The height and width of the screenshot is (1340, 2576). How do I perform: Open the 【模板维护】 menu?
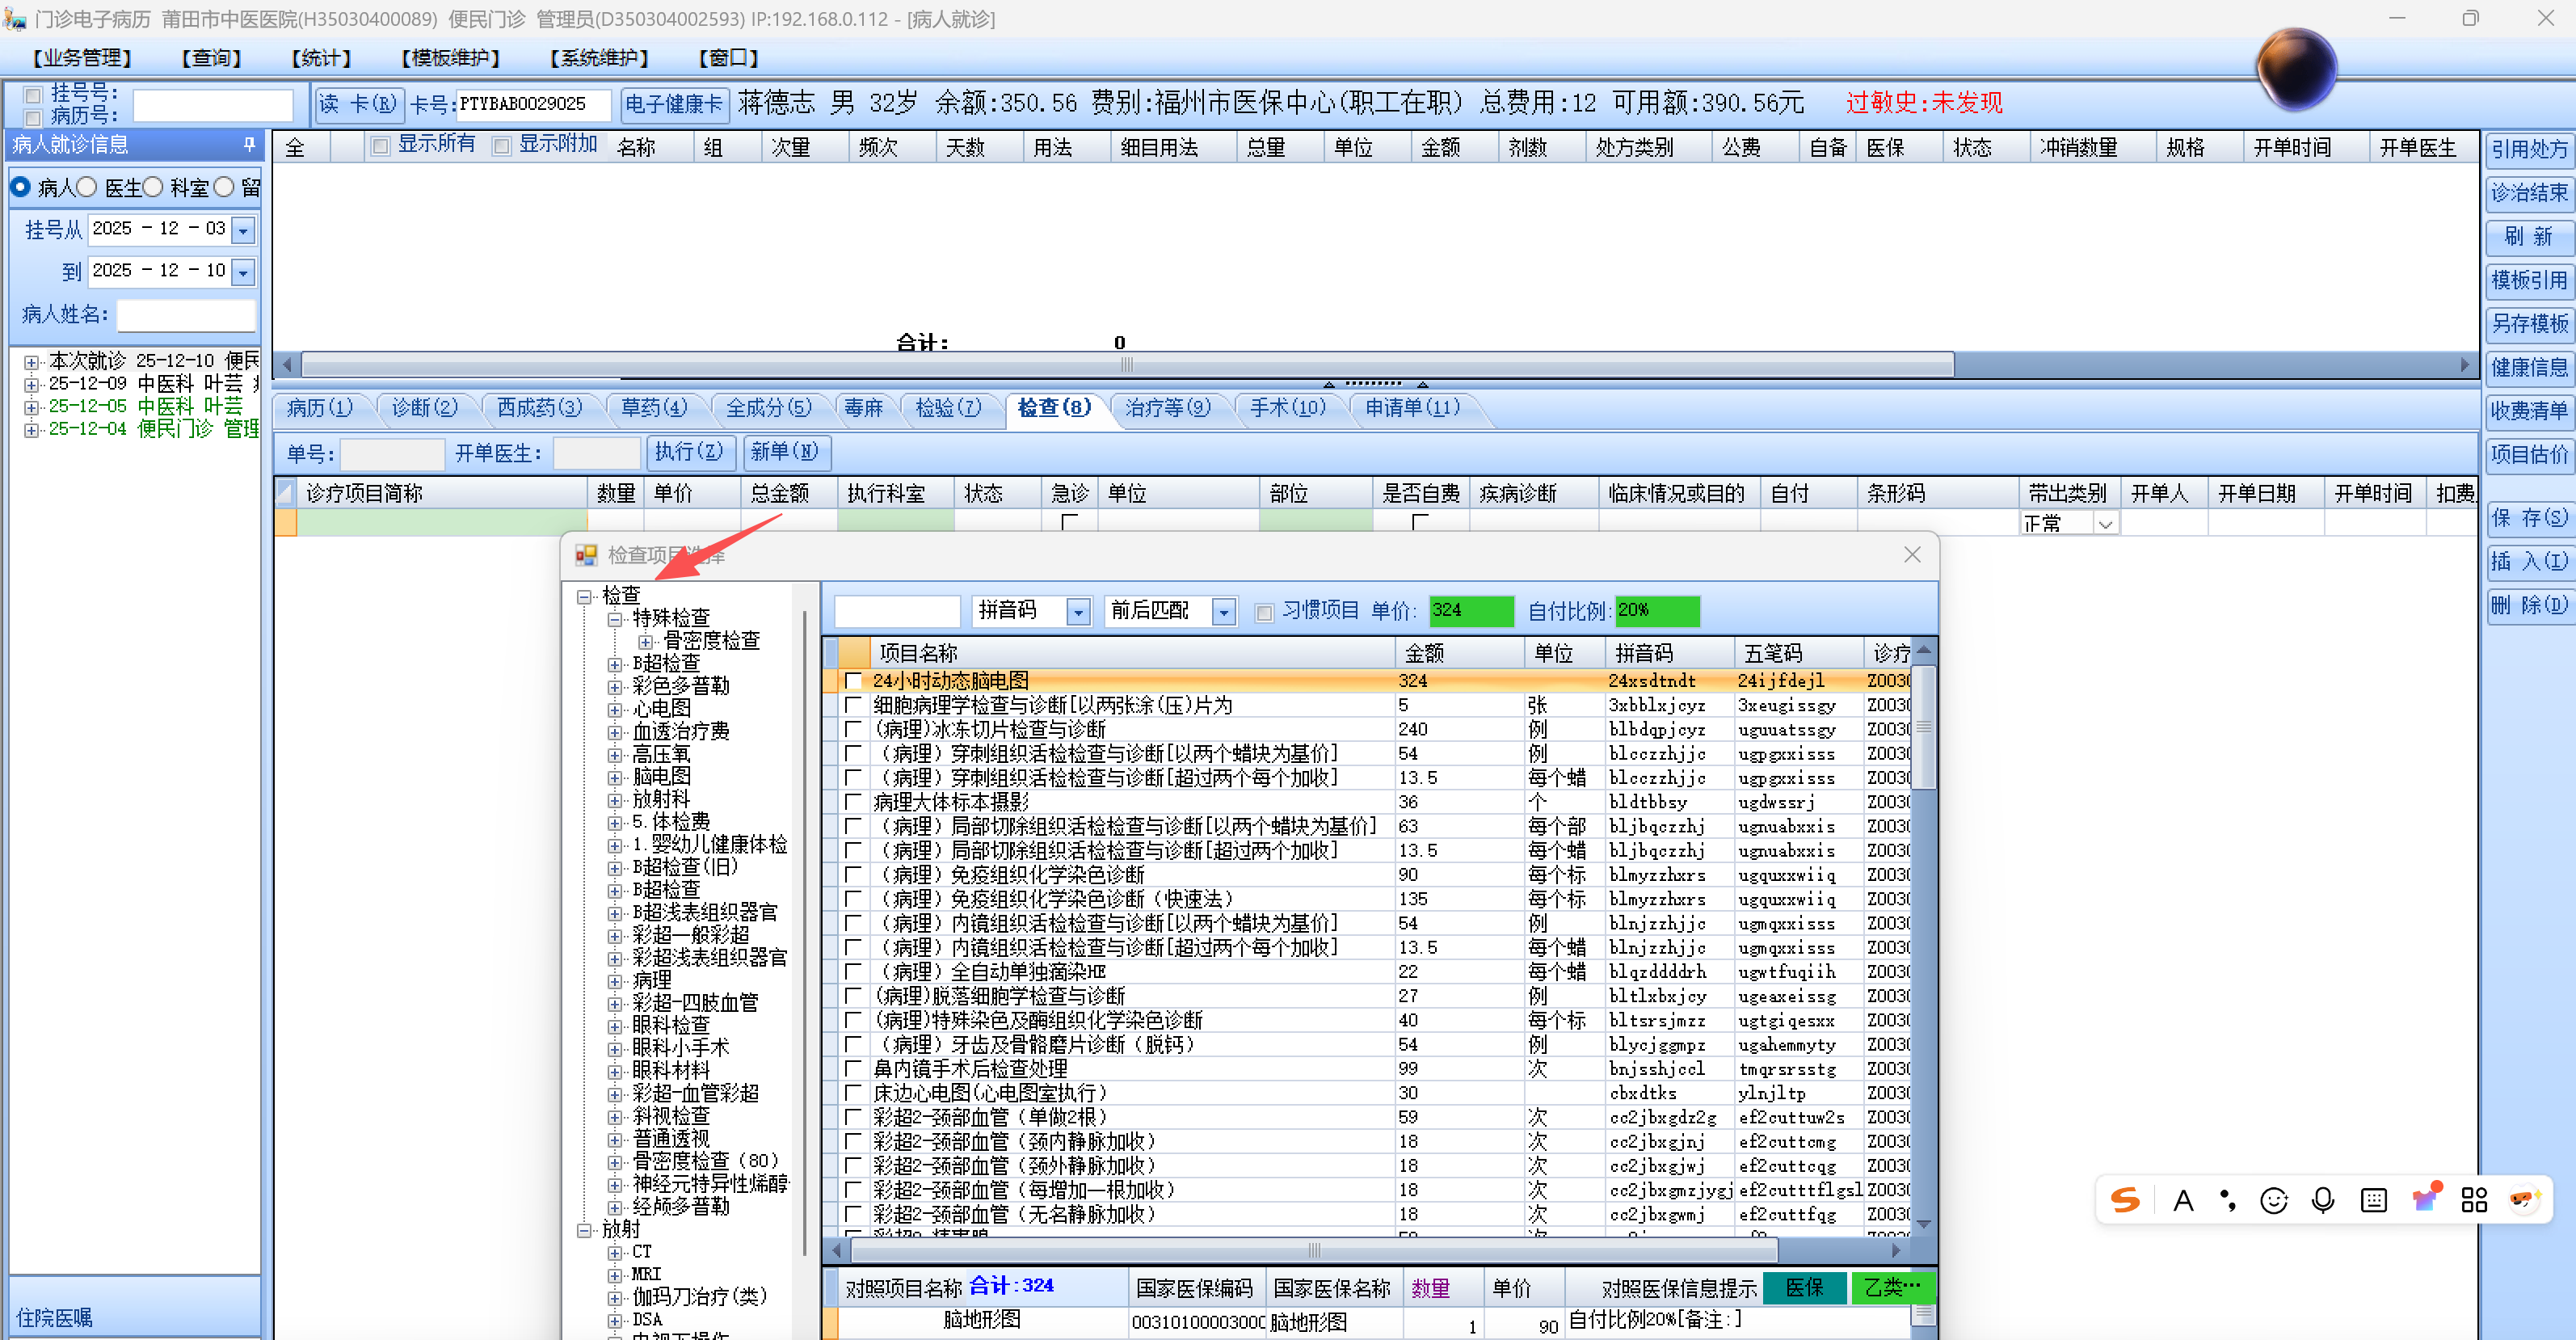(450, 58)
